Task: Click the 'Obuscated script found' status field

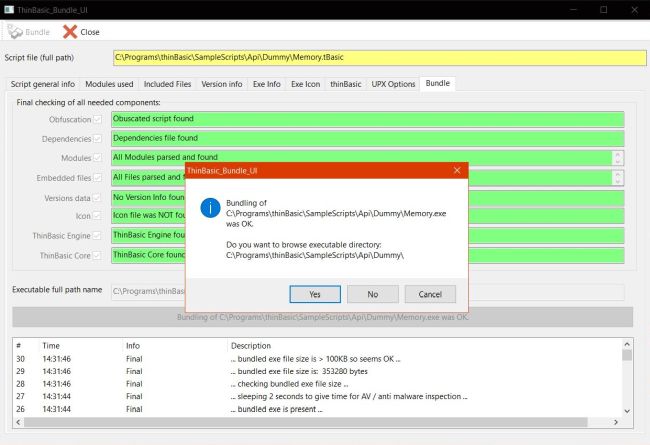Action: [368, 119]
